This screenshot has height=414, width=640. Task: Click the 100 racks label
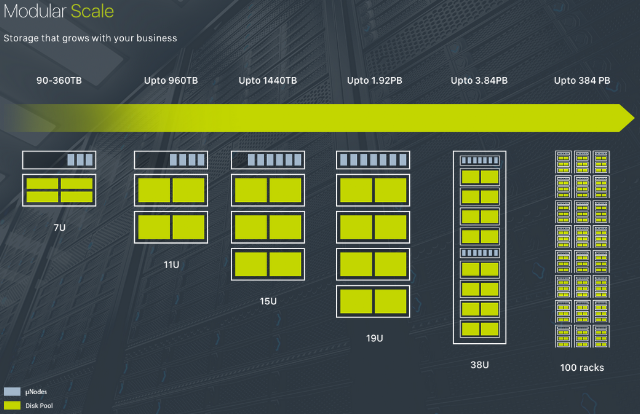(x=582, y=367)
